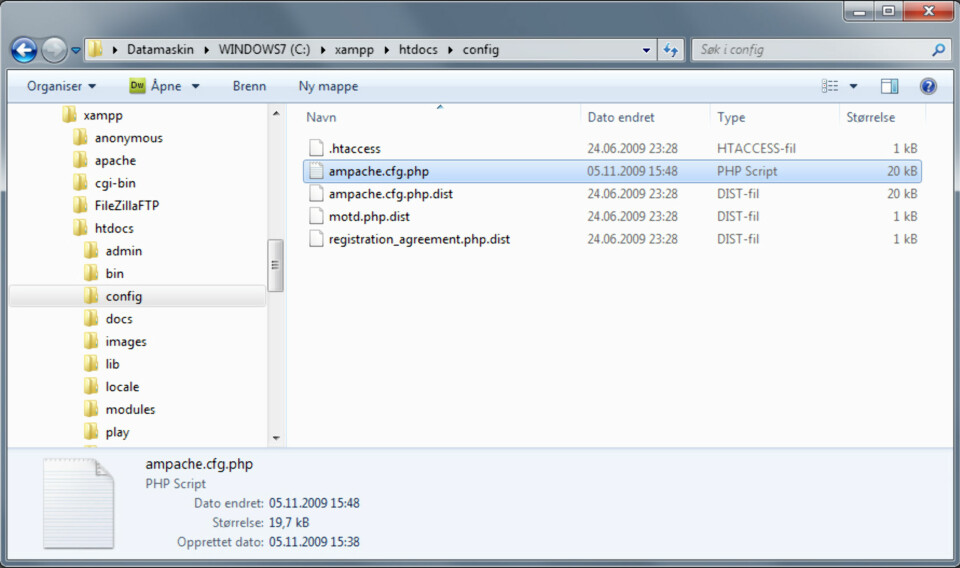
Task: Click Størrelse value 19,7 kB in details pane
Action: click(289, 522)
